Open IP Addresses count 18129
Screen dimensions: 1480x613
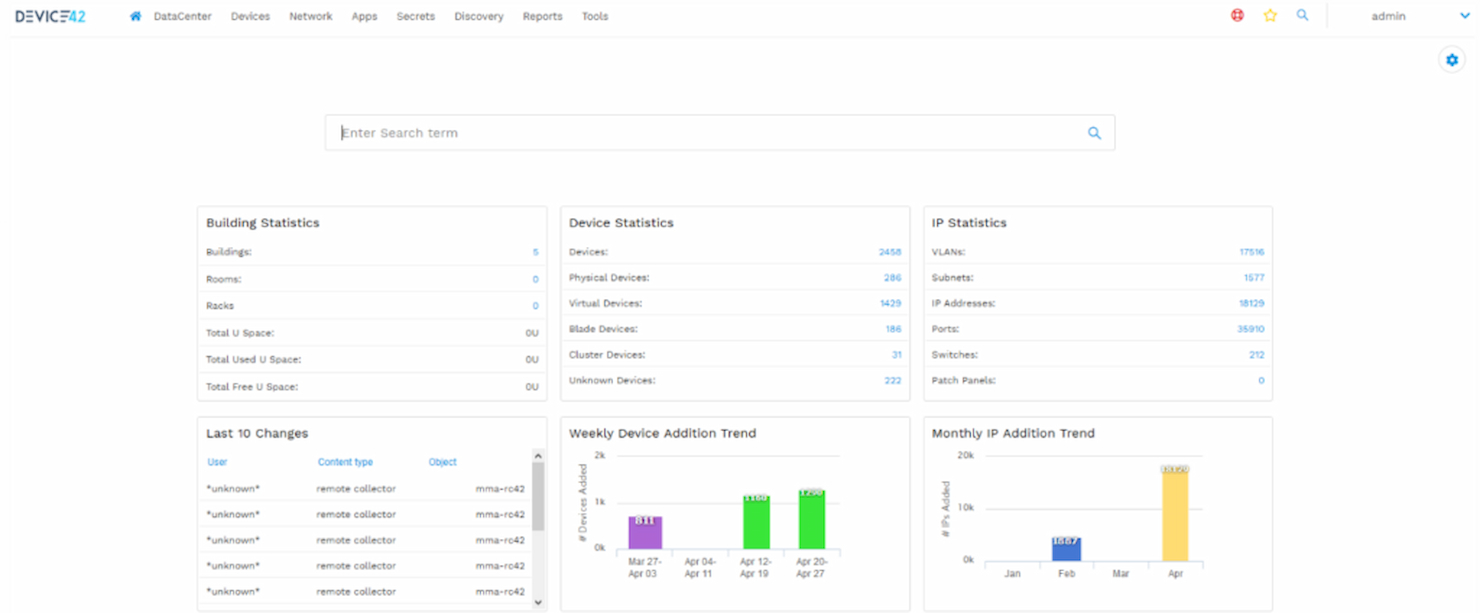point(1251,303)
